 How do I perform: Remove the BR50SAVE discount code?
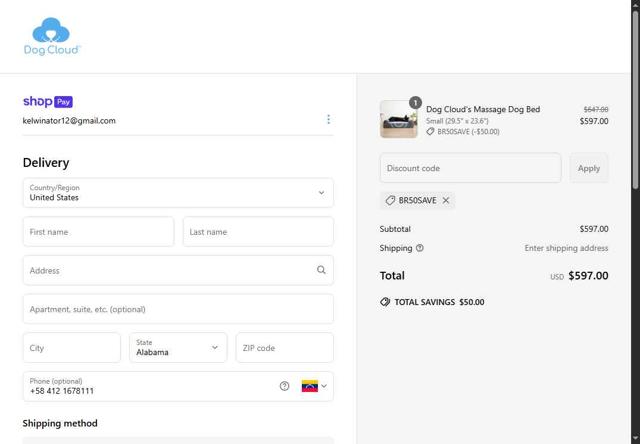(x=446, y=200)
